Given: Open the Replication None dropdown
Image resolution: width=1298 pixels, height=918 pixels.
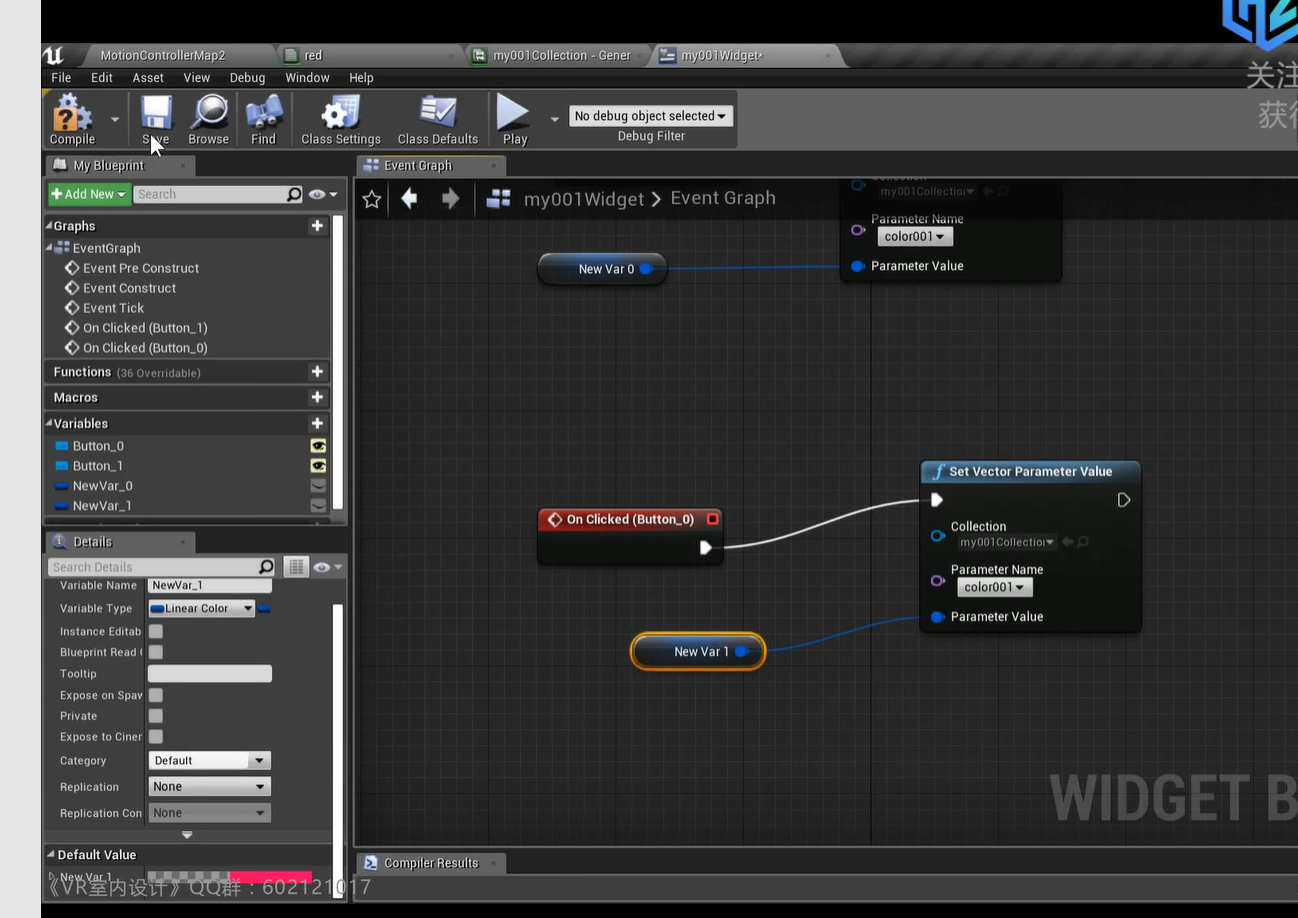Looking at the screenshot, I should 209,787.
